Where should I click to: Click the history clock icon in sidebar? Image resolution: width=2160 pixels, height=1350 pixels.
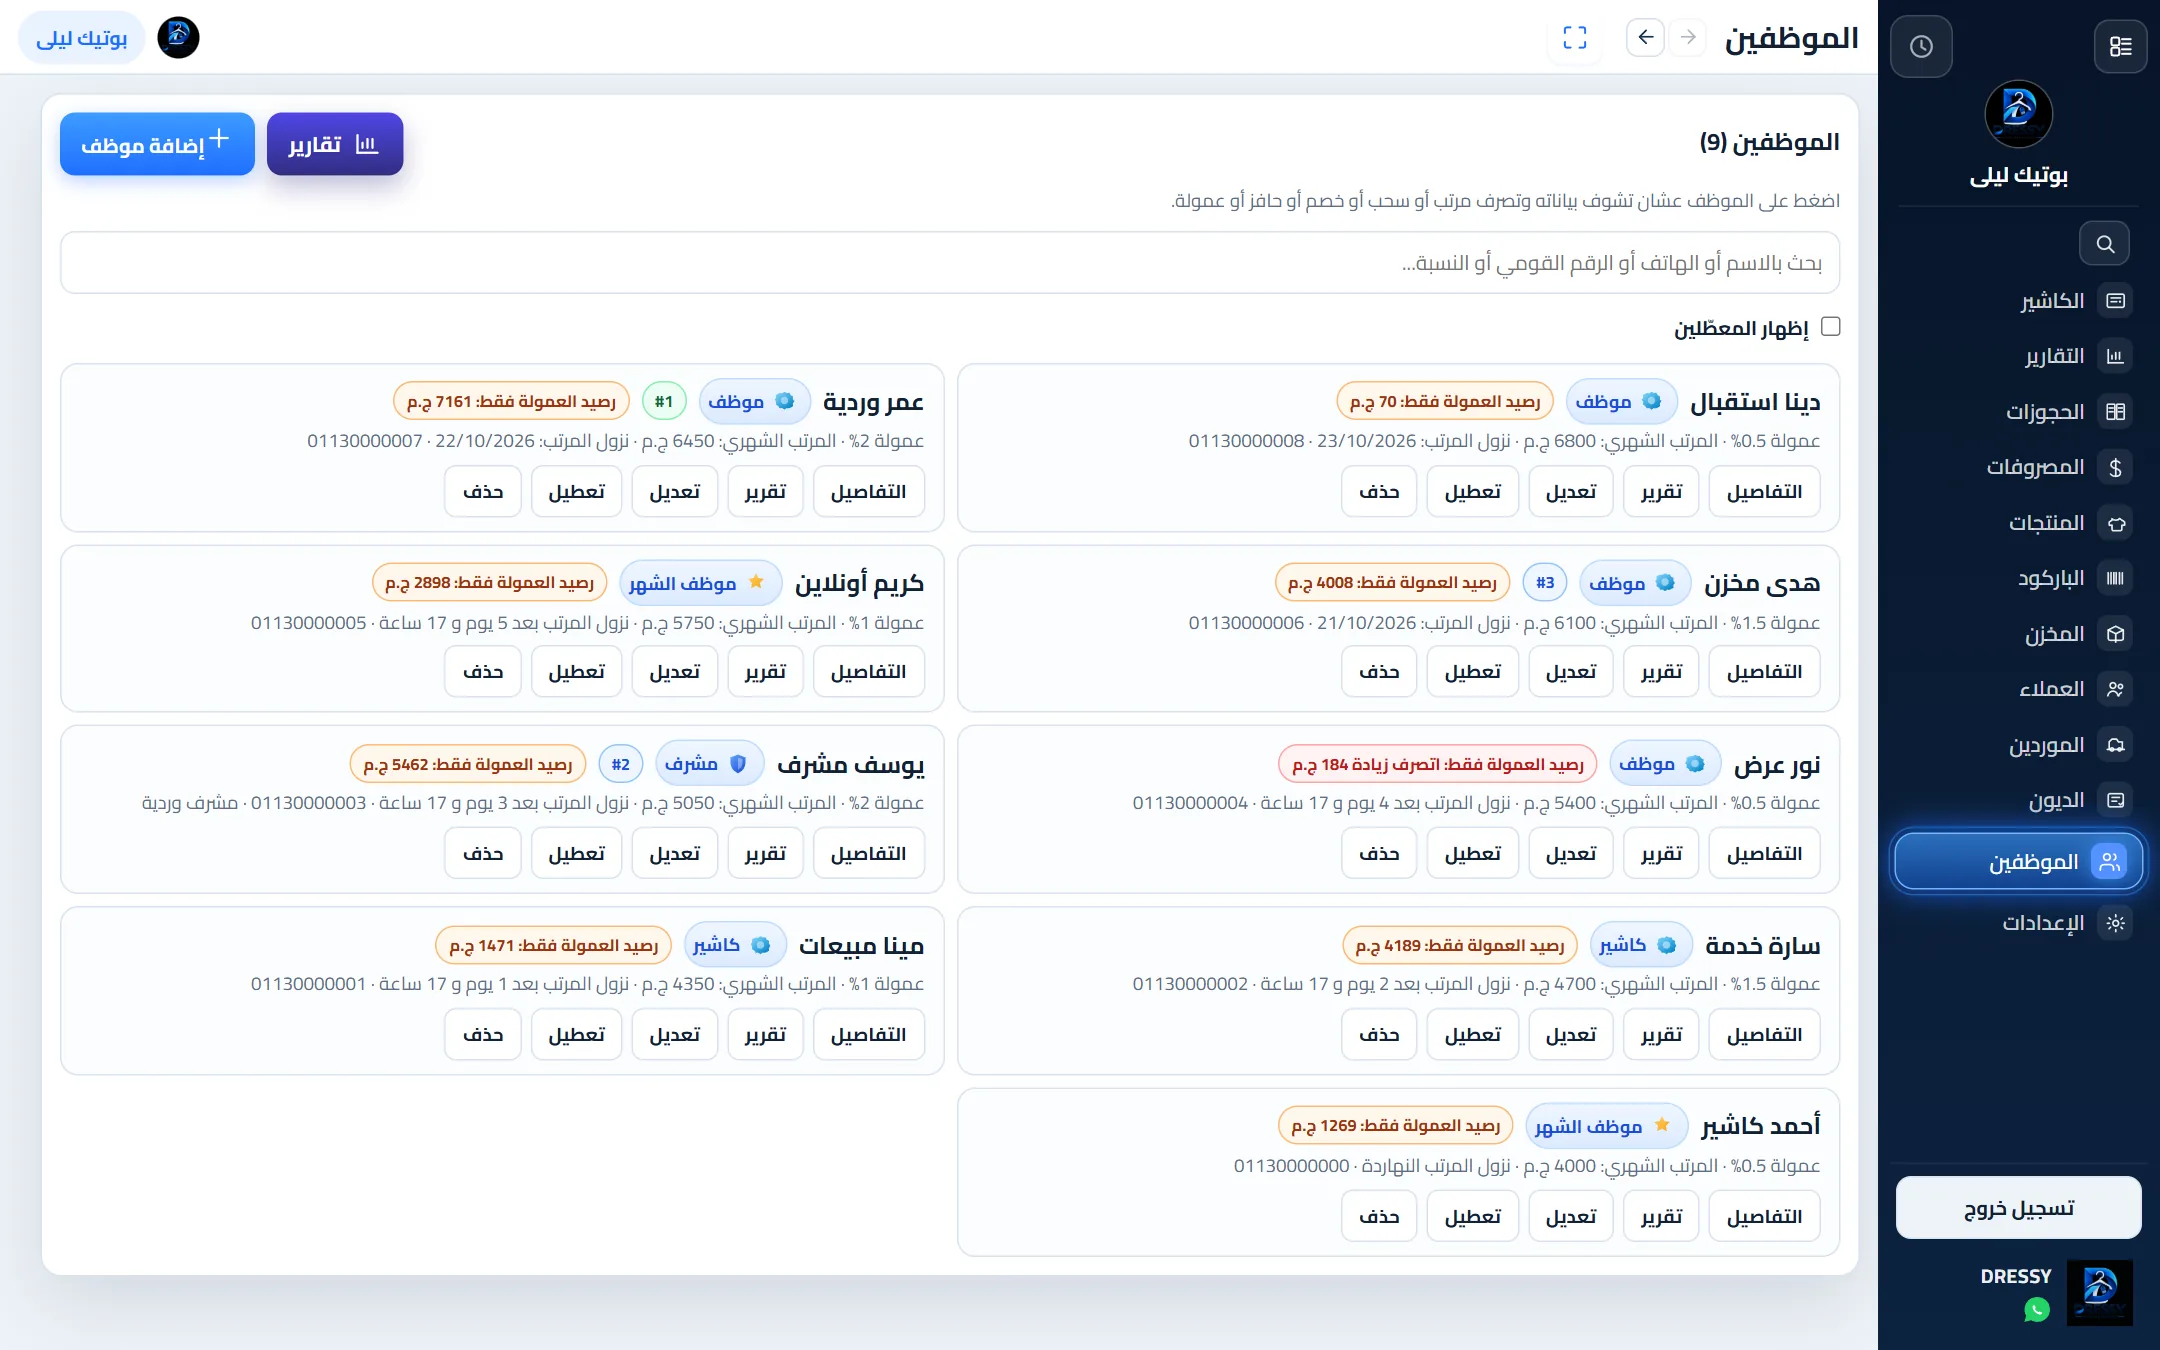[x=1921, y=46]
